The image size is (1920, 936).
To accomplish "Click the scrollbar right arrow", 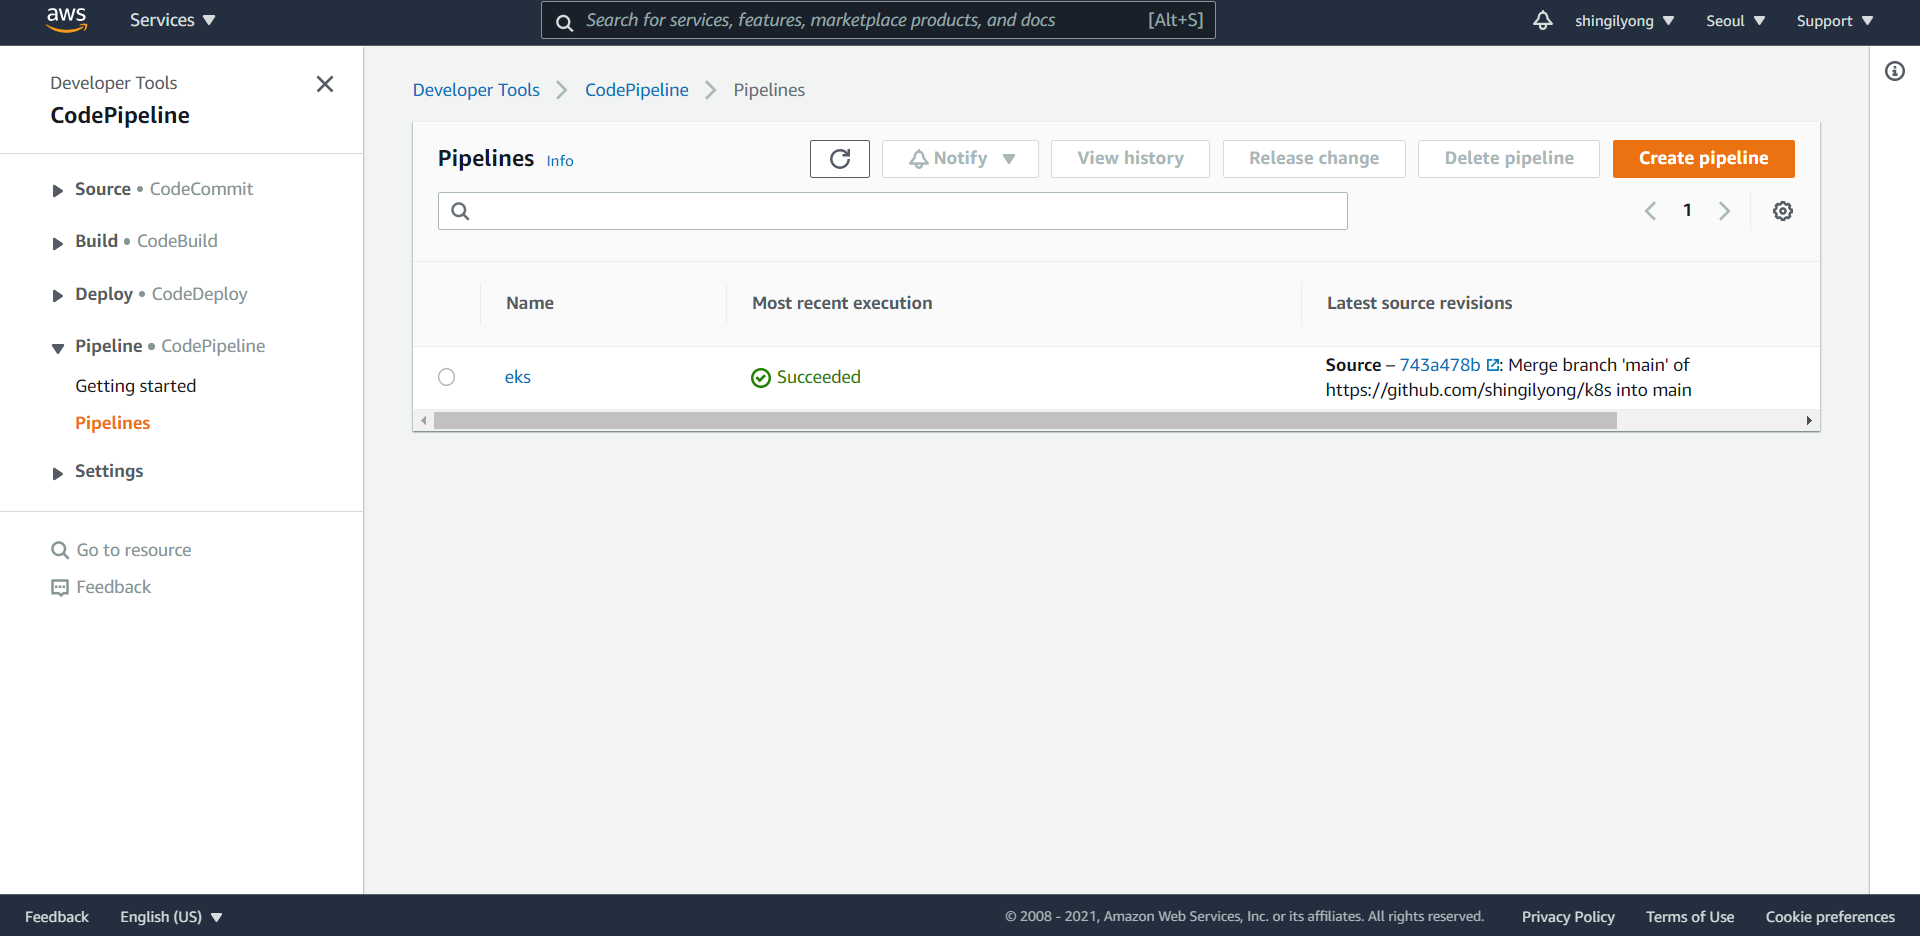I will (x=1809, y=421).
